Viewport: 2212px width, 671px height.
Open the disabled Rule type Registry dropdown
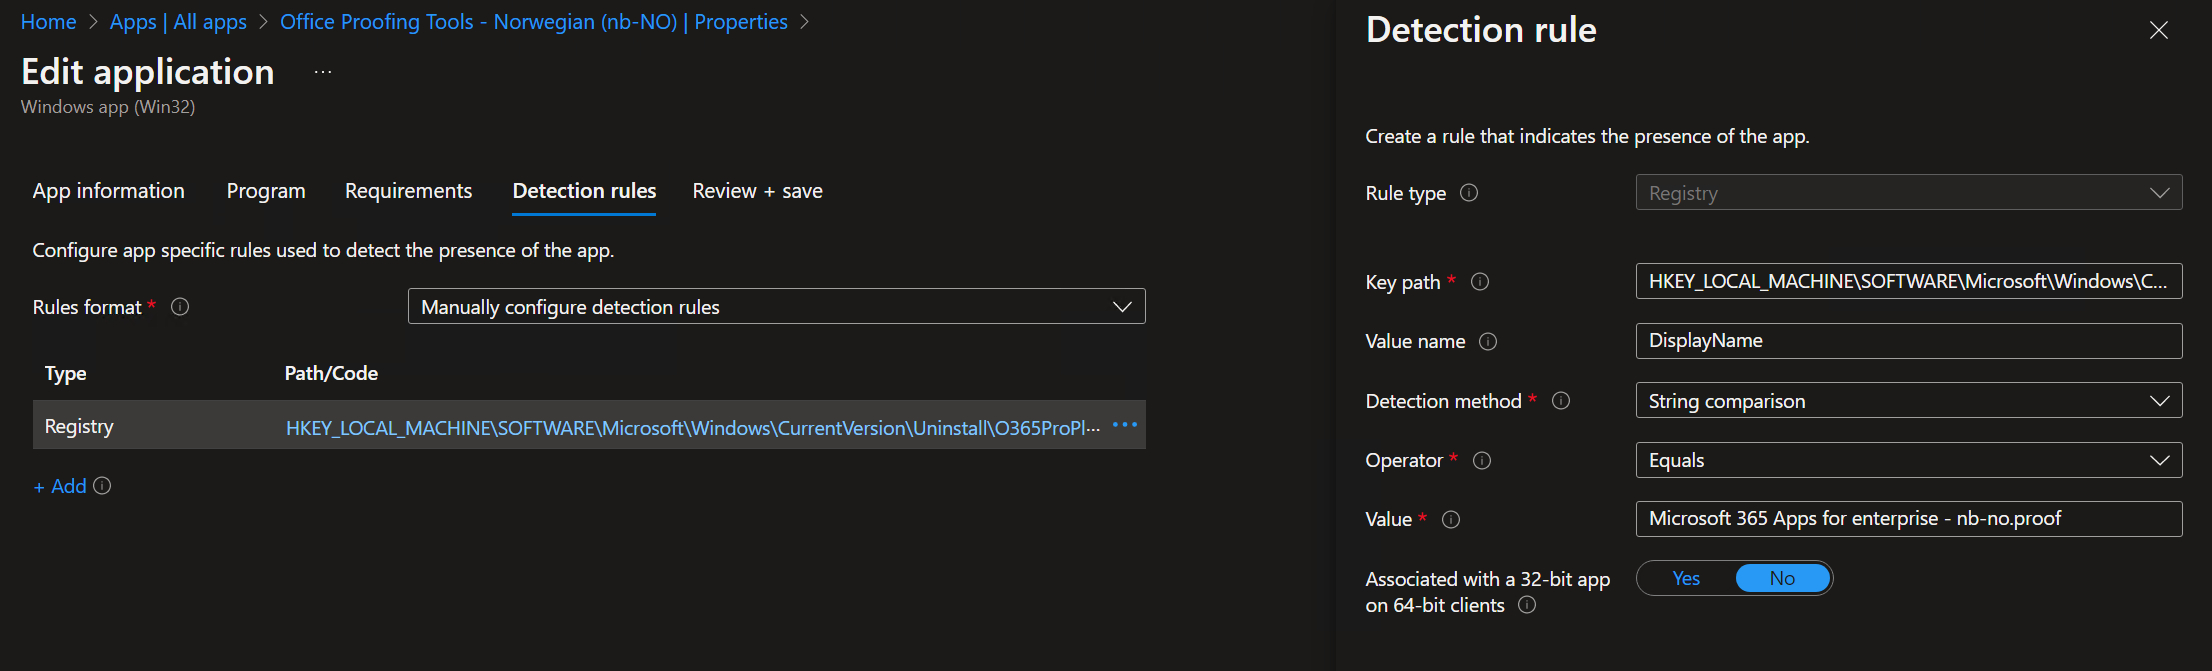1909,192
